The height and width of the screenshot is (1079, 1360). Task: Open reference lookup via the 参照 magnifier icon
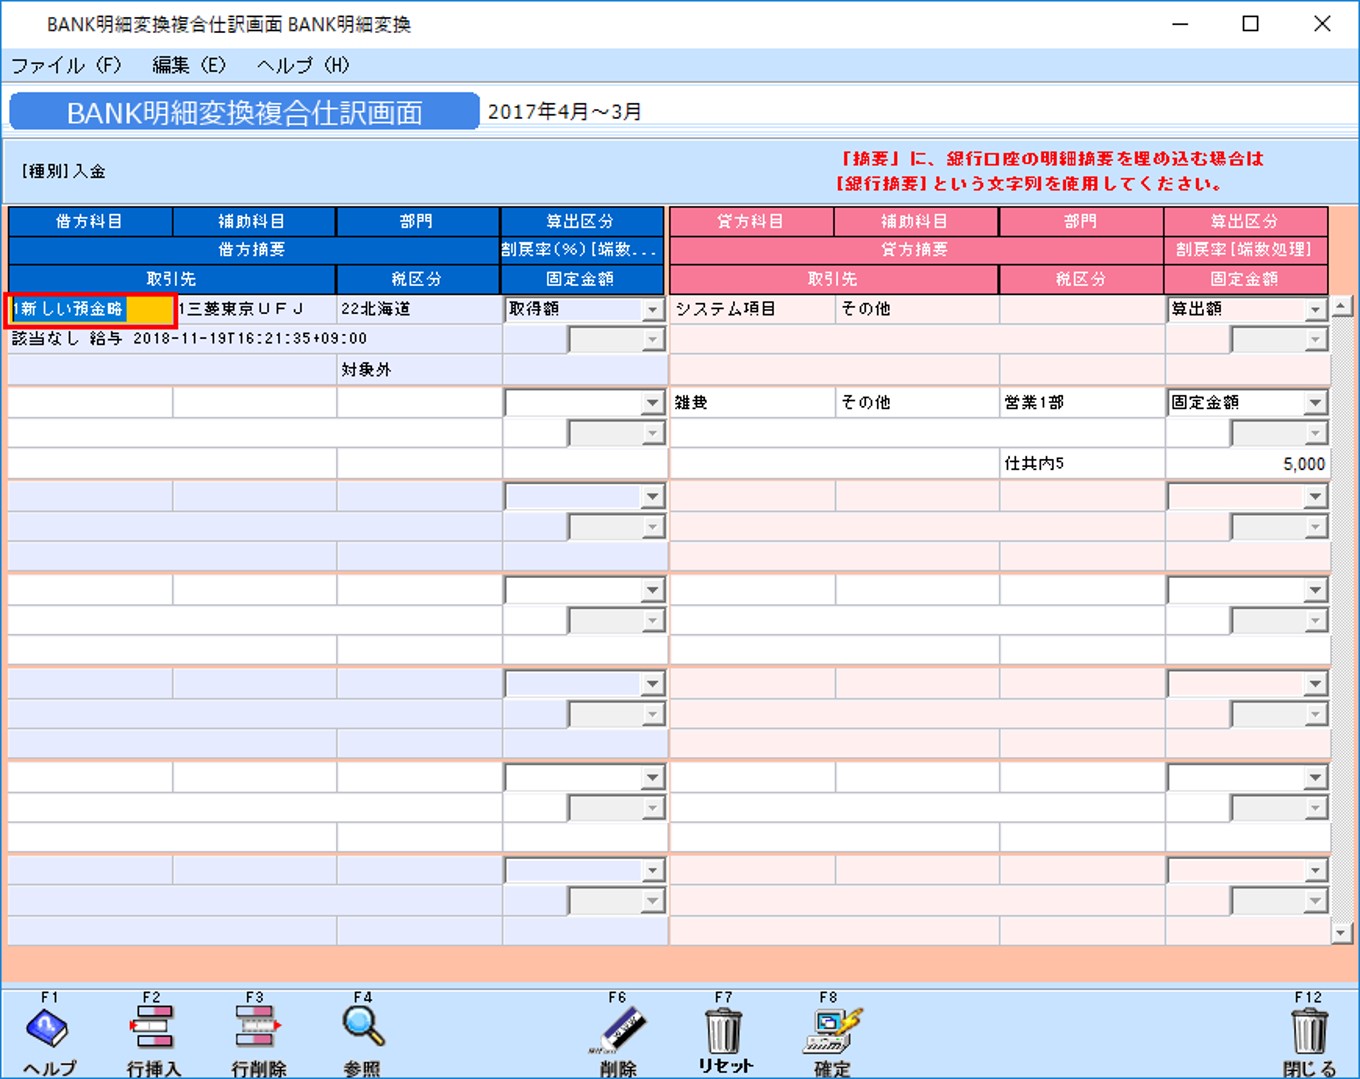362,1030
